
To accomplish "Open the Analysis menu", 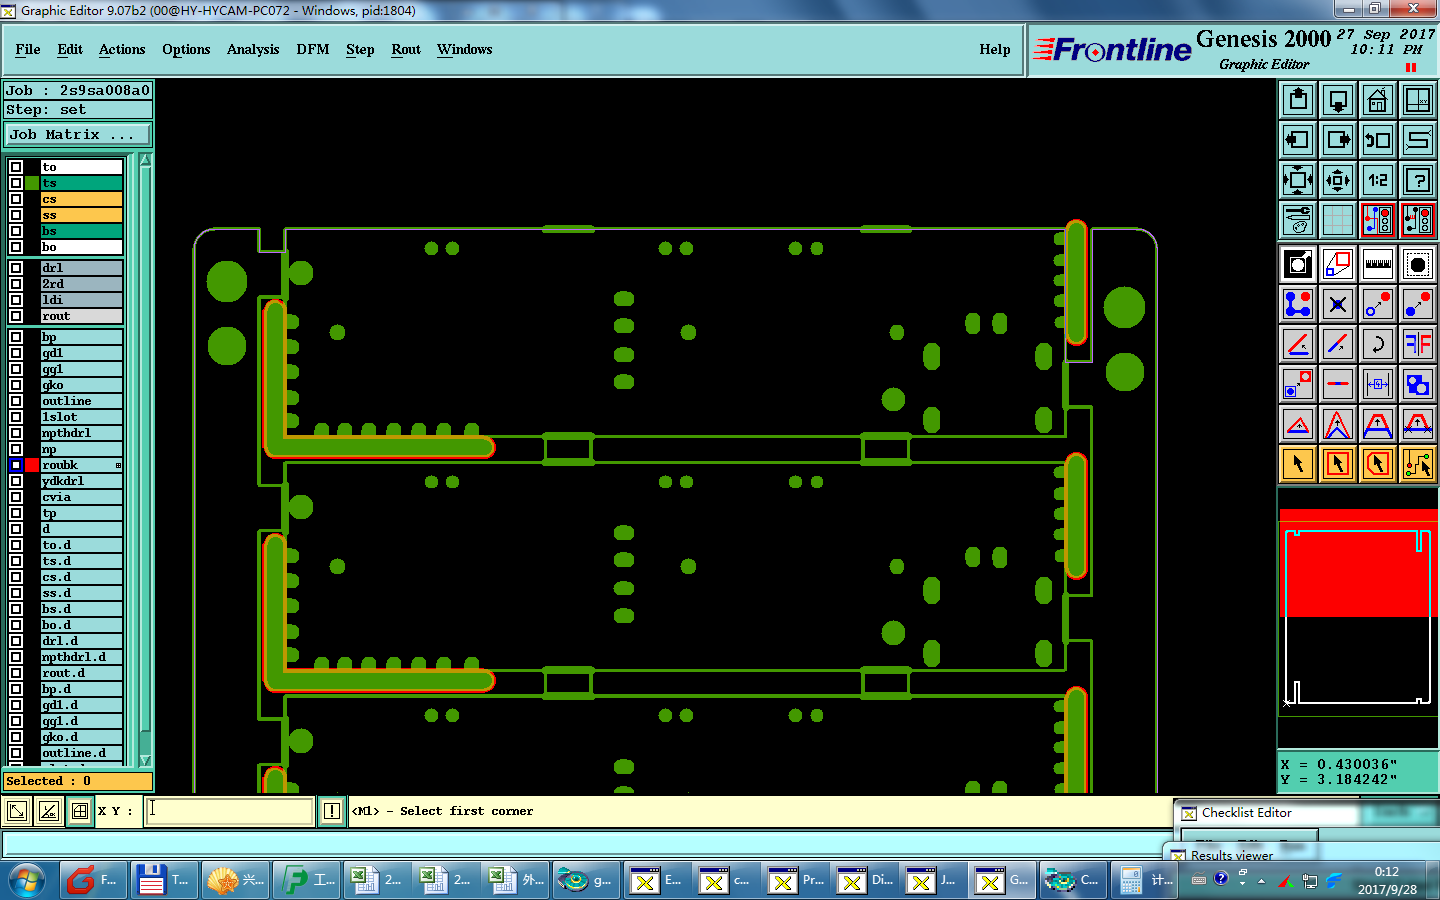I will pos(253,49).
